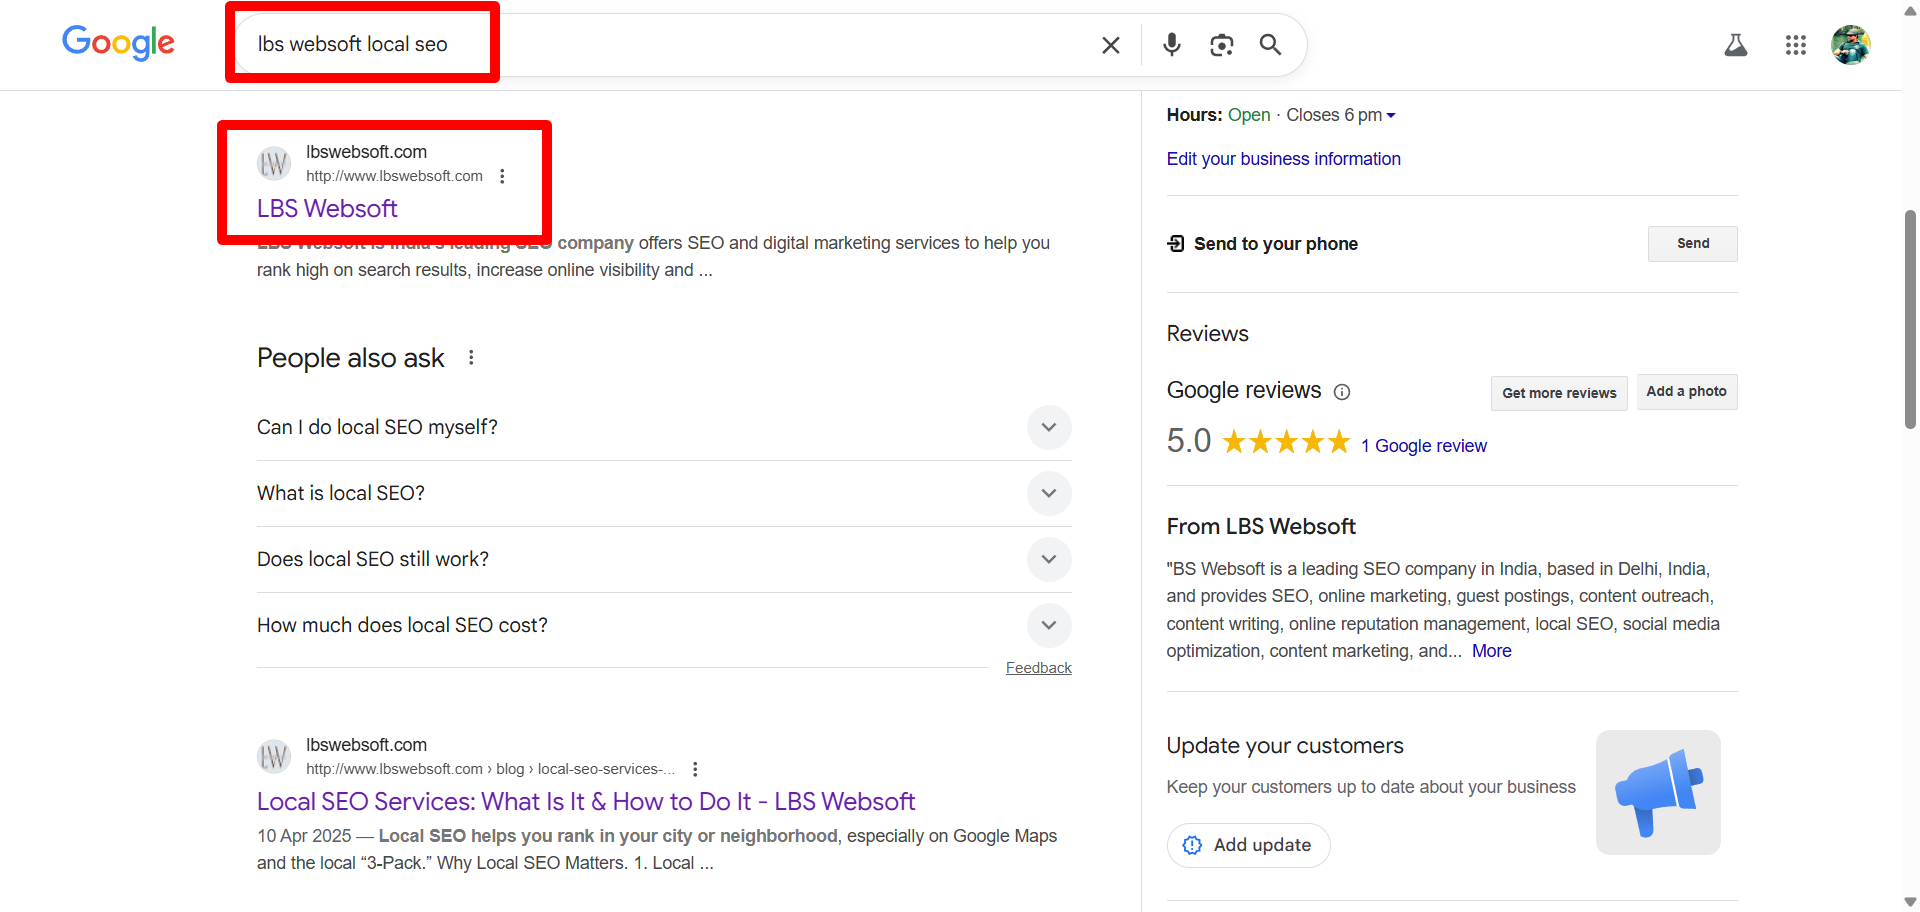Open three-dot menu beside first lbswebsoft.com result

(502, 177)
